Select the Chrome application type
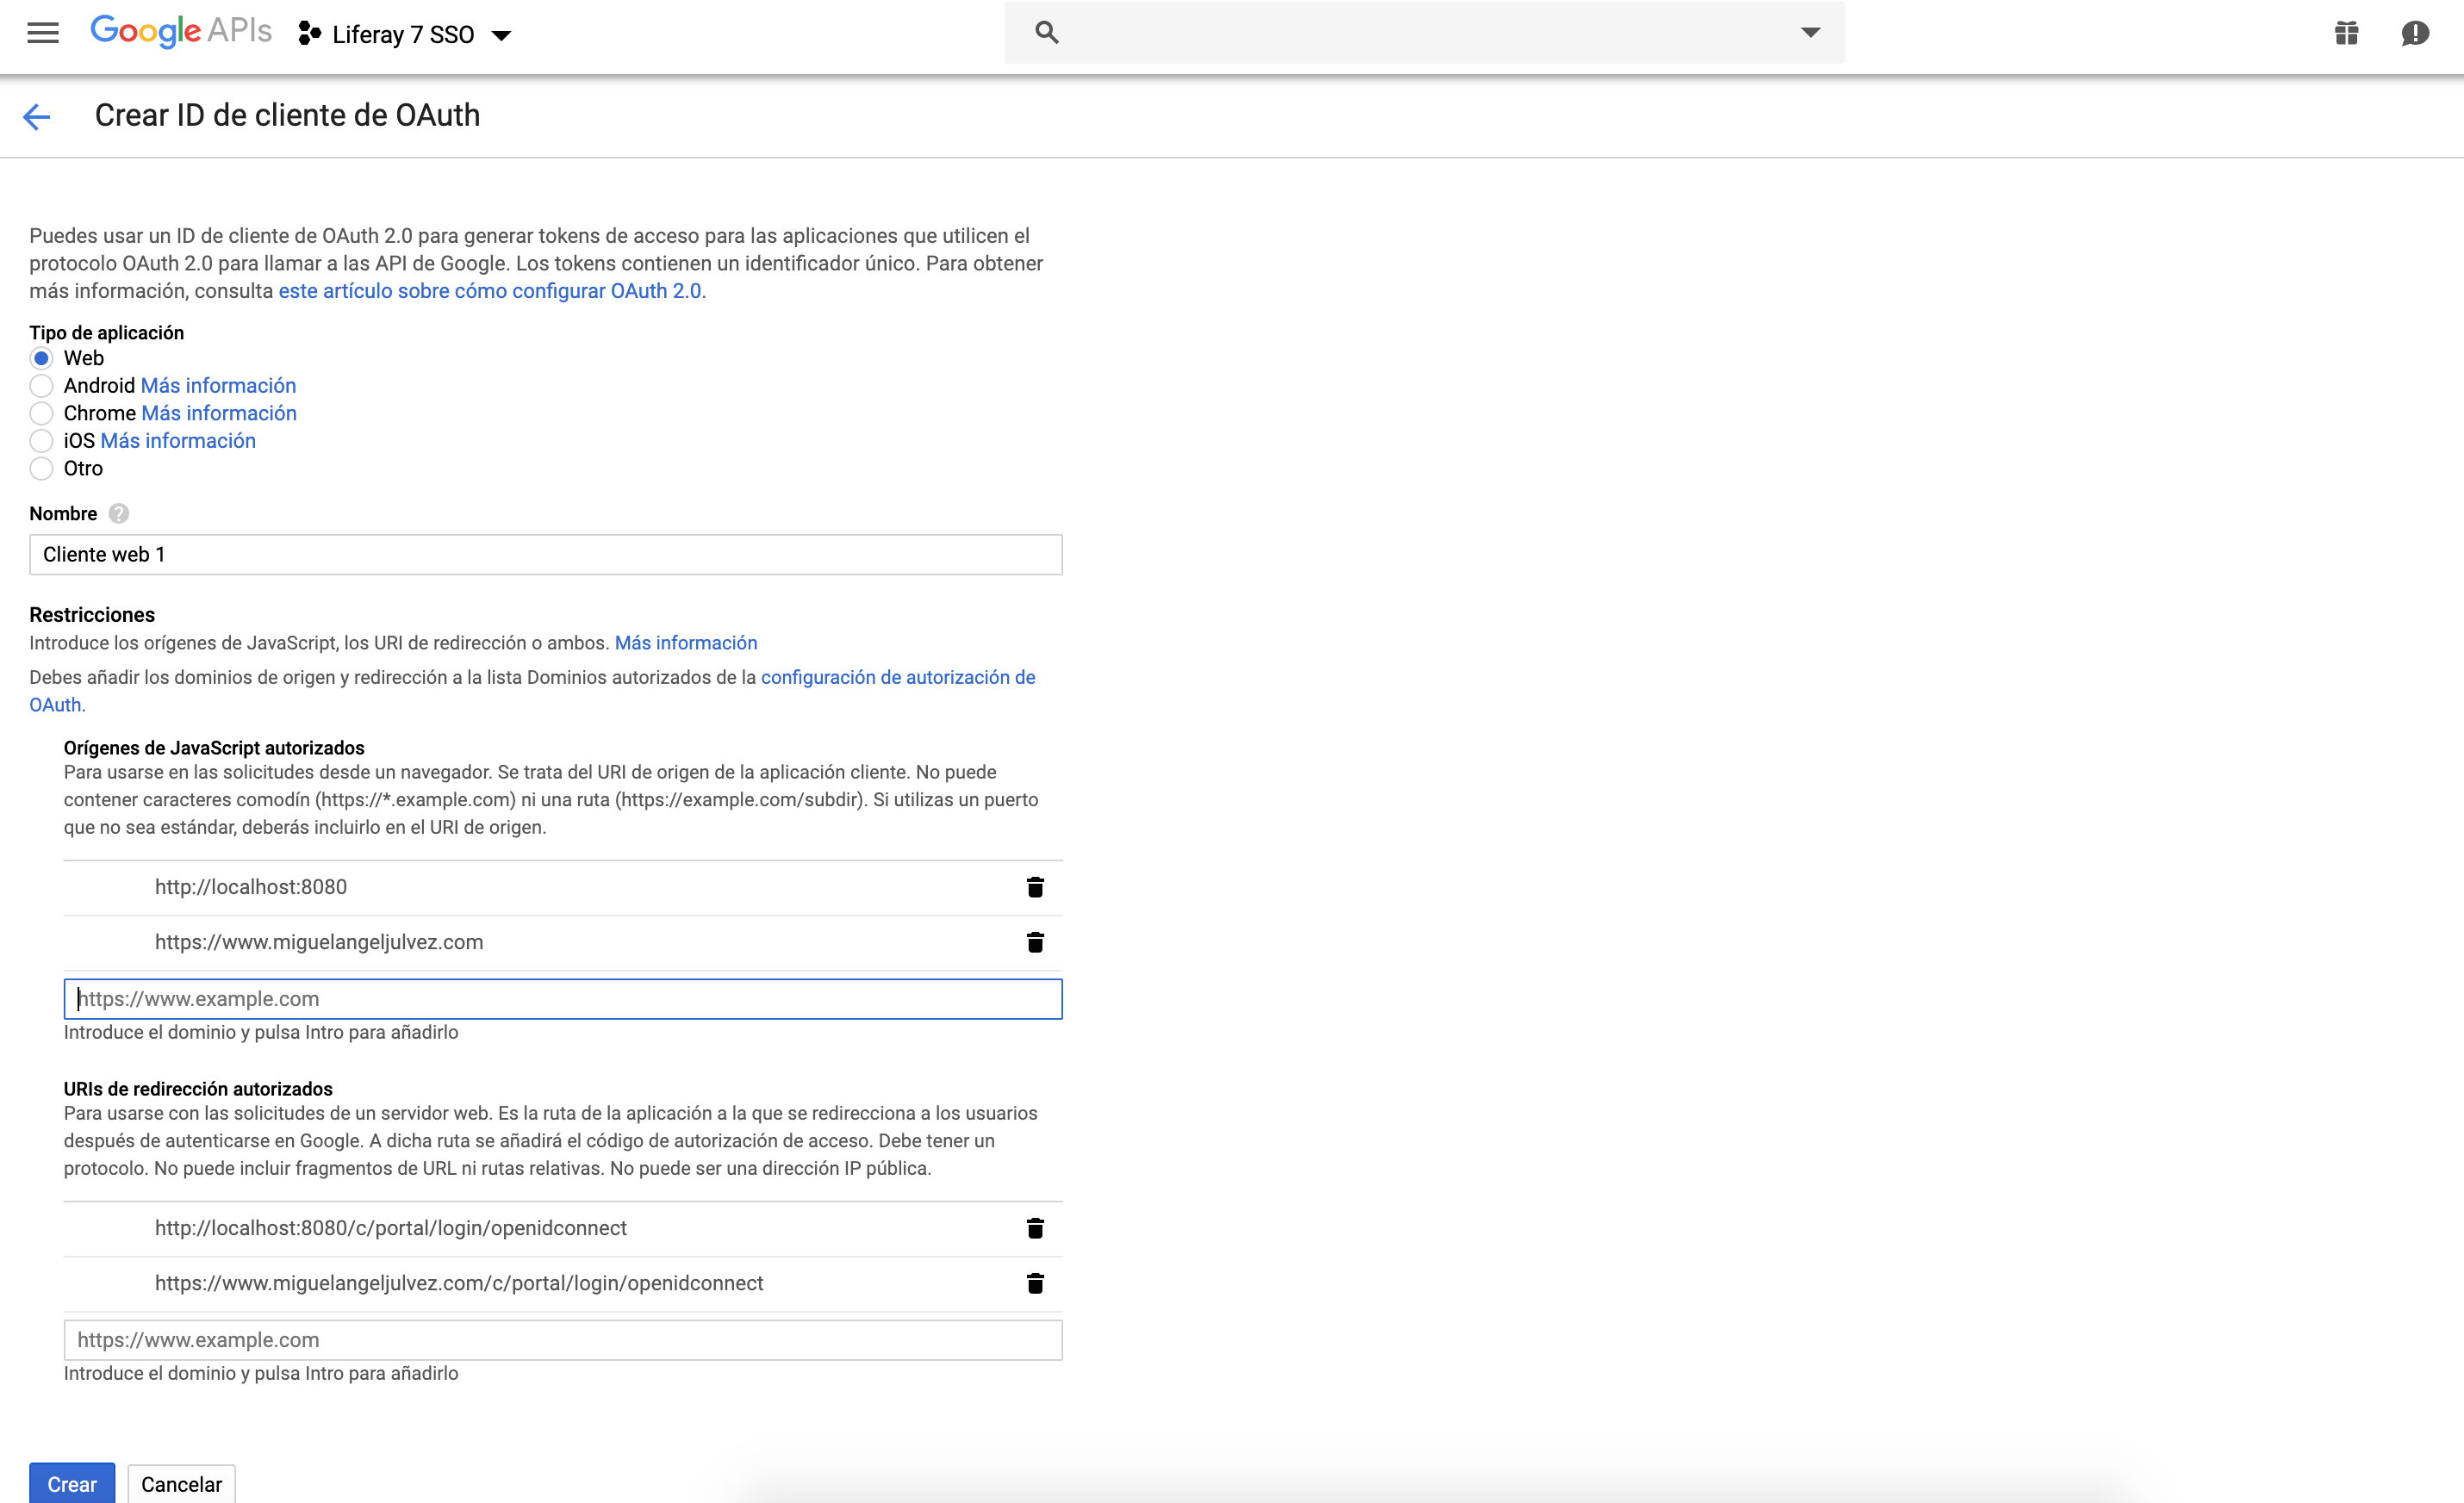The image size is (2464, 1503). 41,413
